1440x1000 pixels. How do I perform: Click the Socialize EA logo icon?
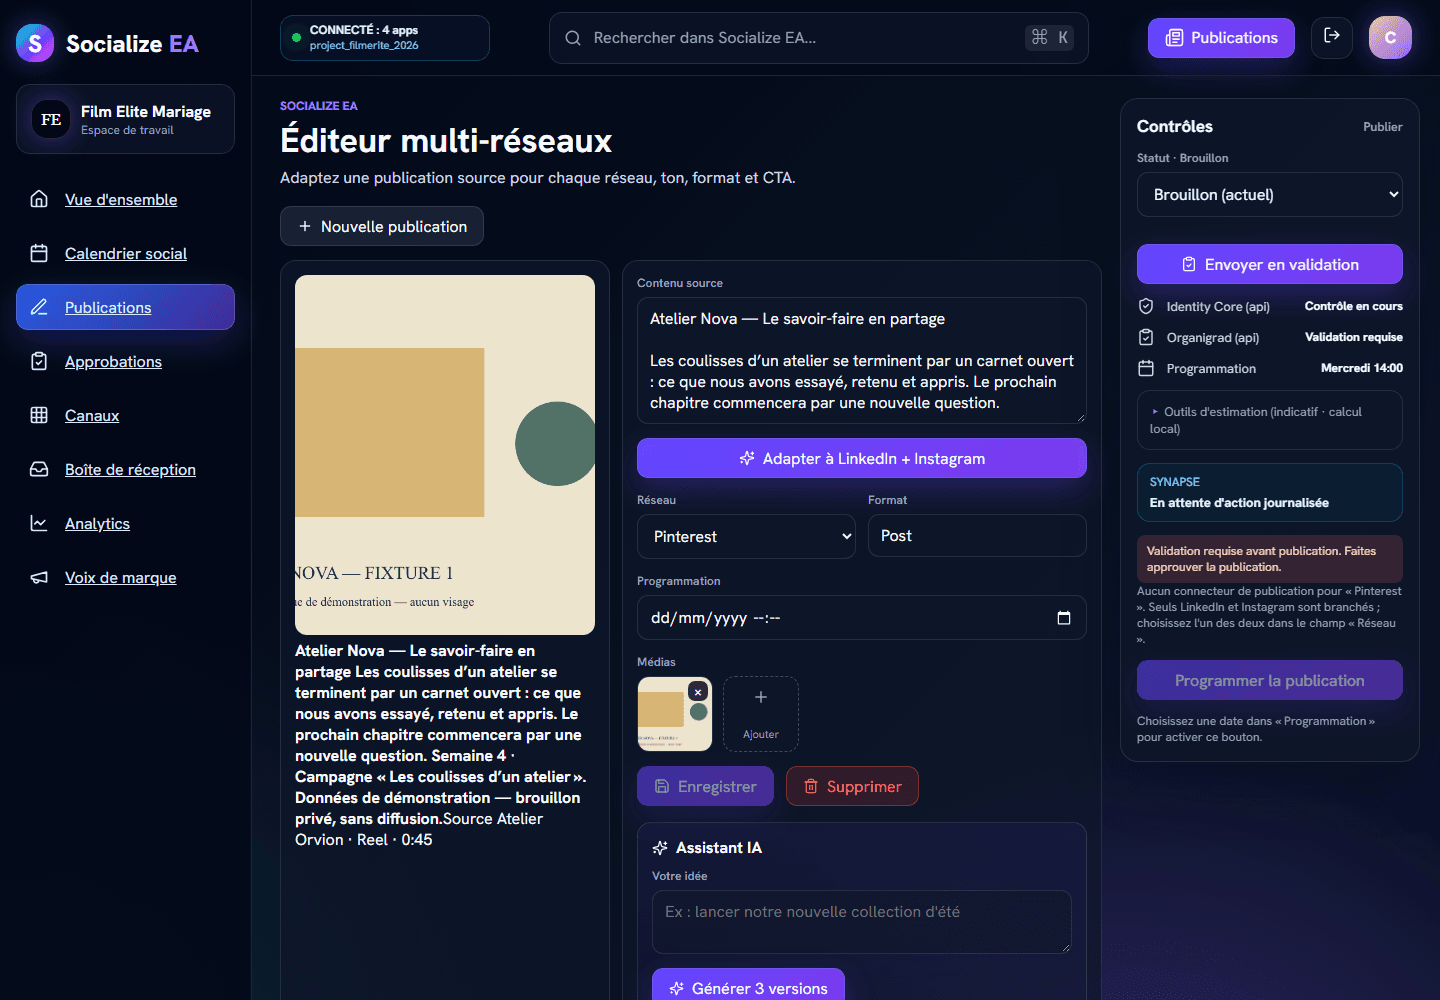pos(35,43)
